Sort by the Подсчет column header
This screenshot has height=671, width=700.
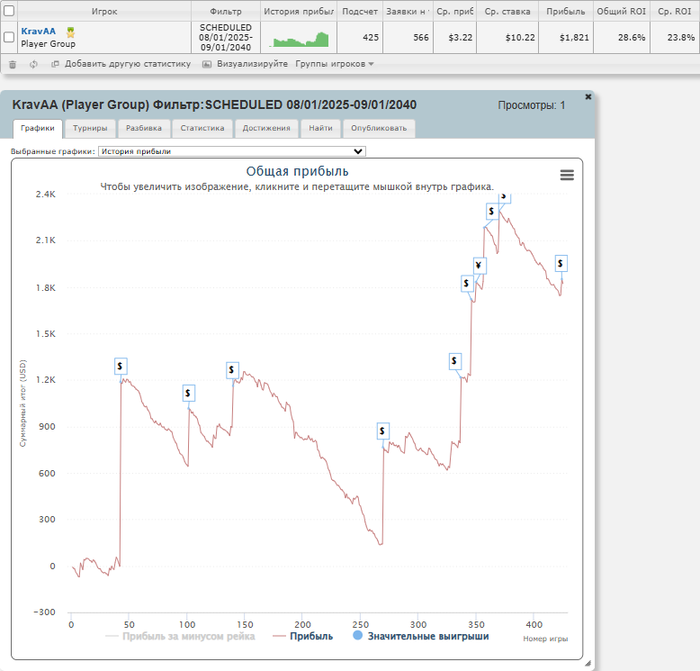[x=360, y=11]
